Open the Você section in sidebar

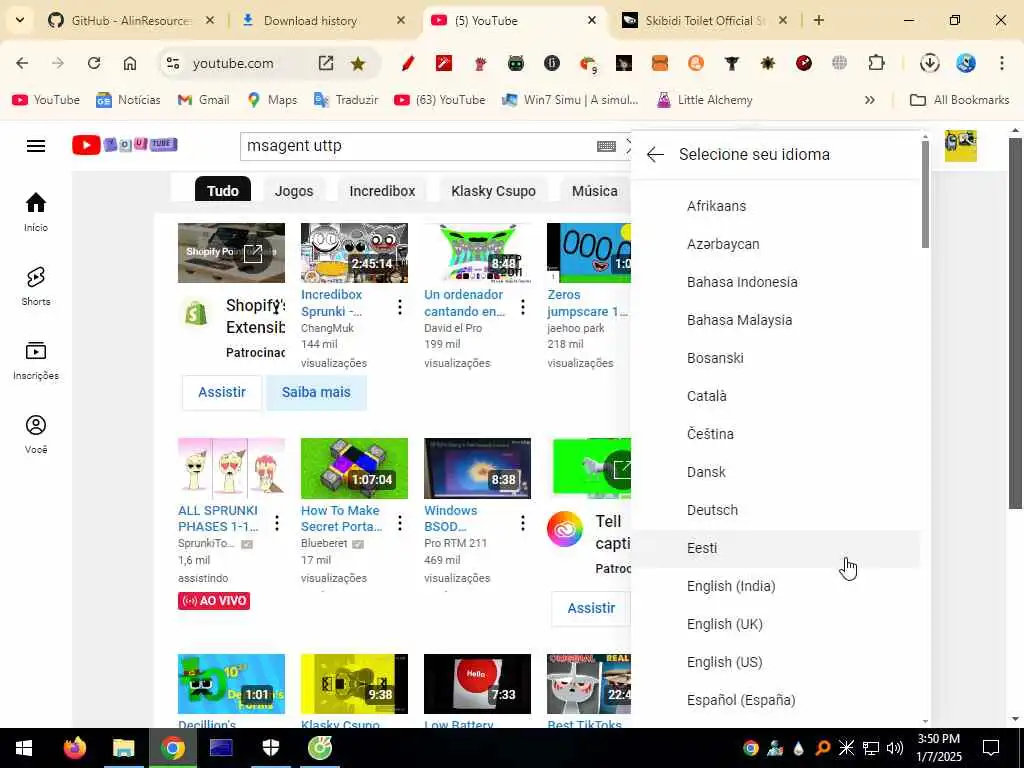point(36,434)
